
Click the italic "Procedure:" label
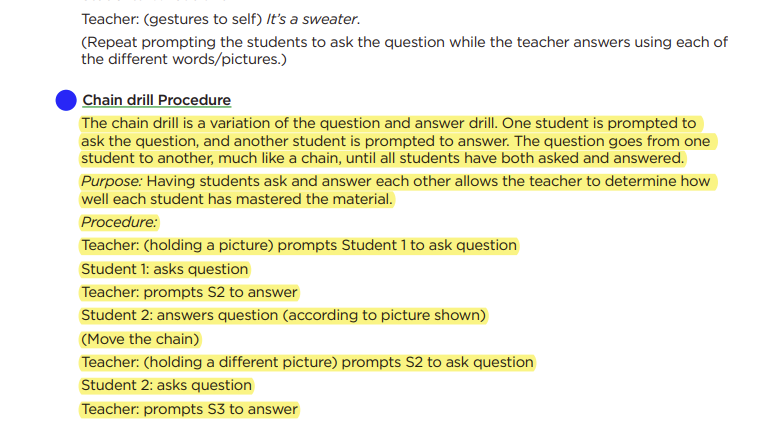pos(119,222)
